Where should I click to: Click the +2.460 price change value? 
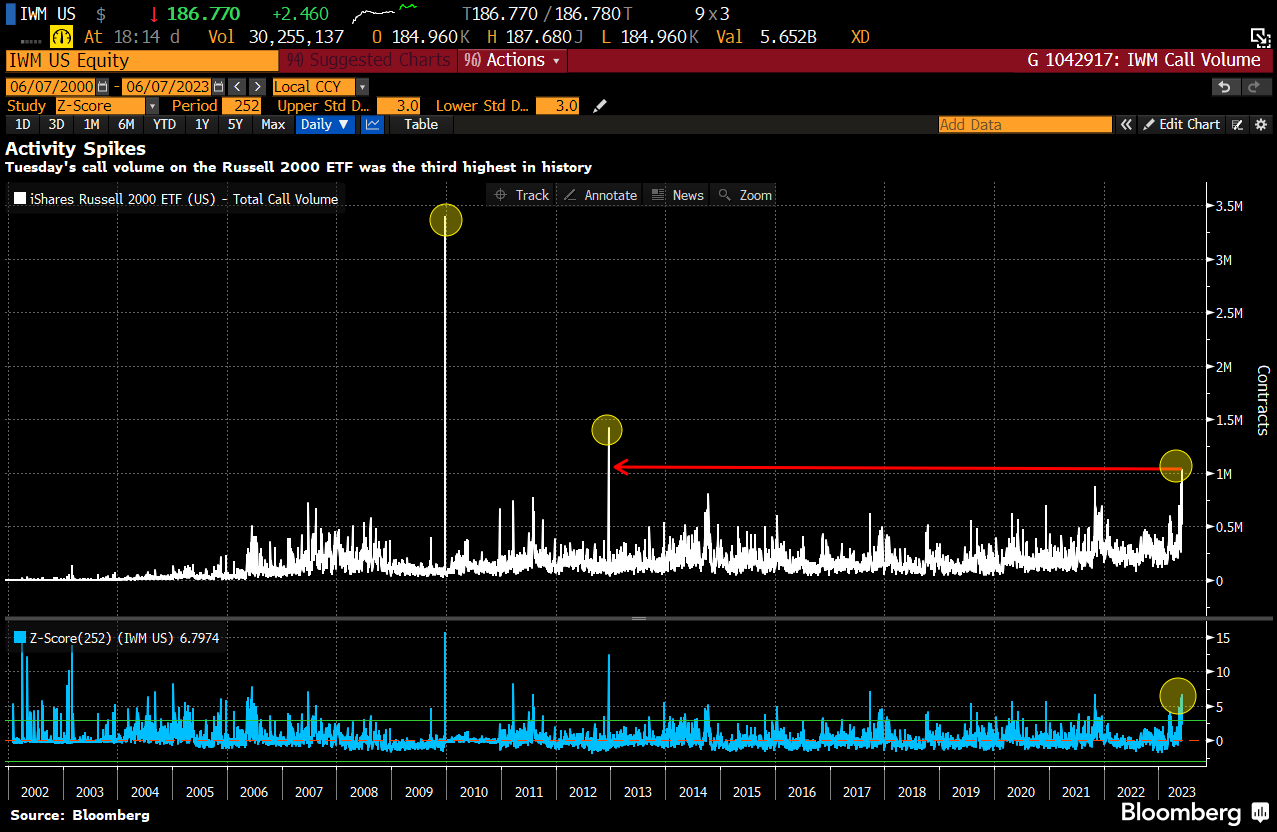[x=299, y=14]
